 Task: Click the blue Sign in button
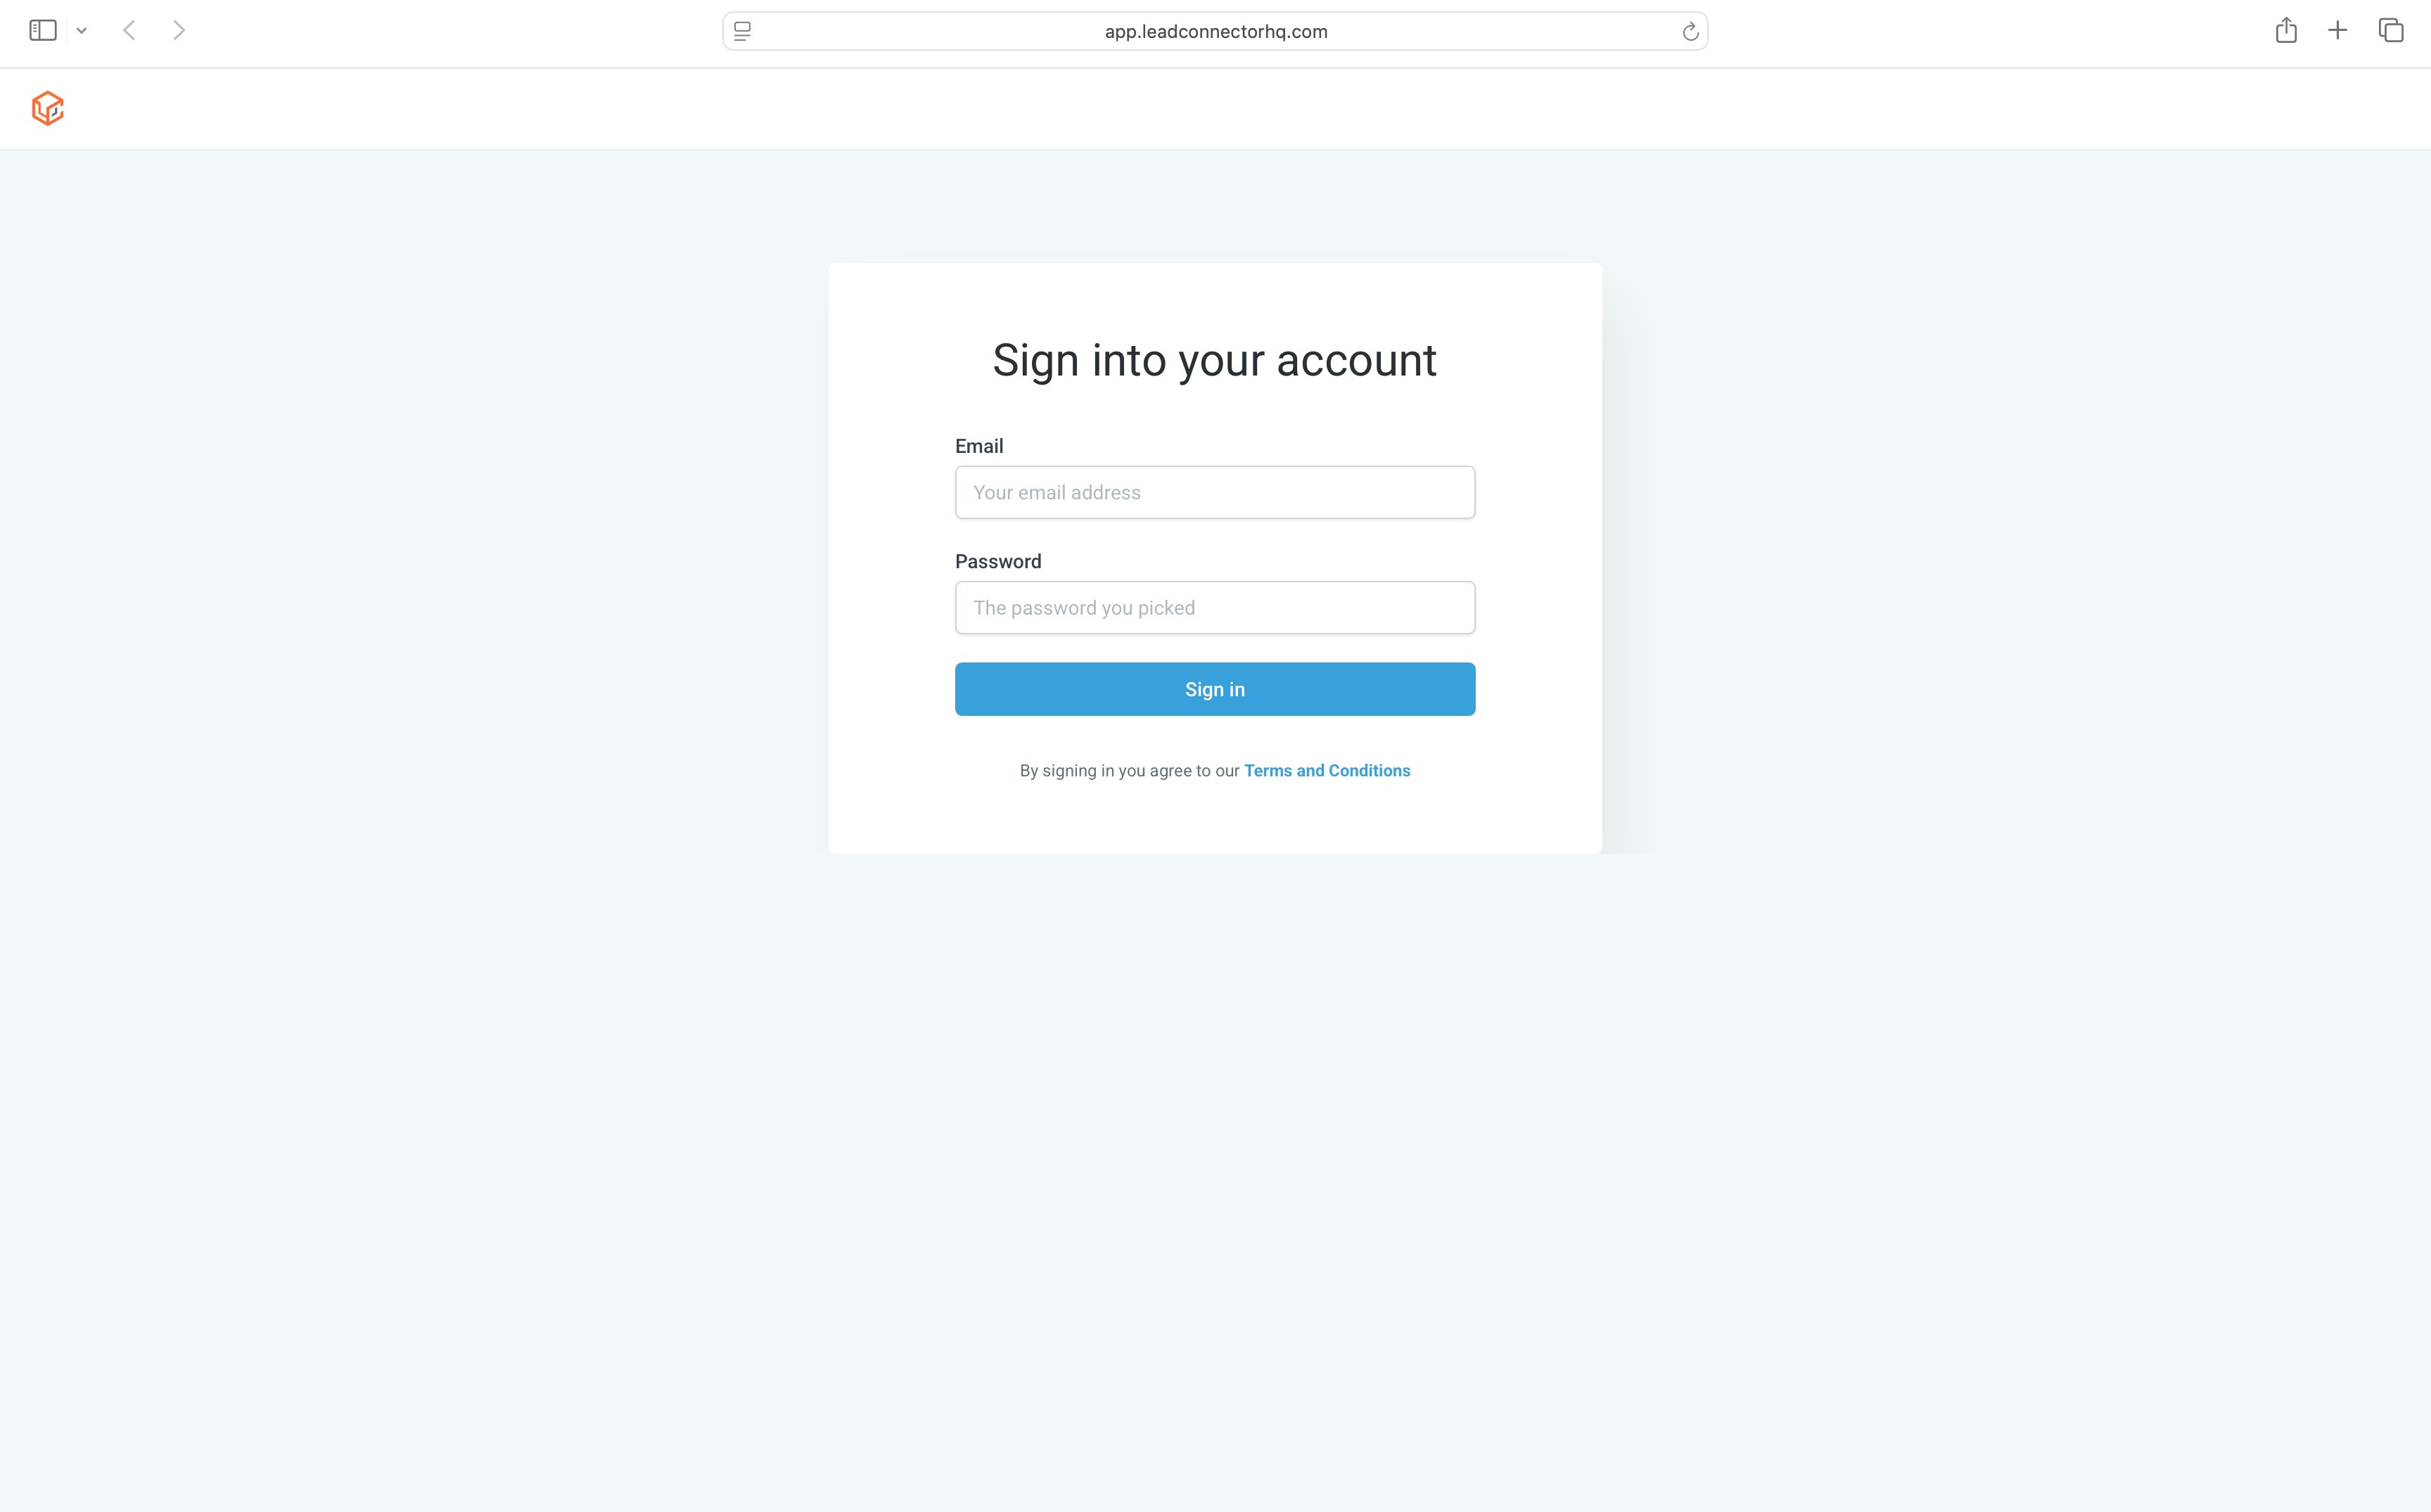coord(1215,689)
